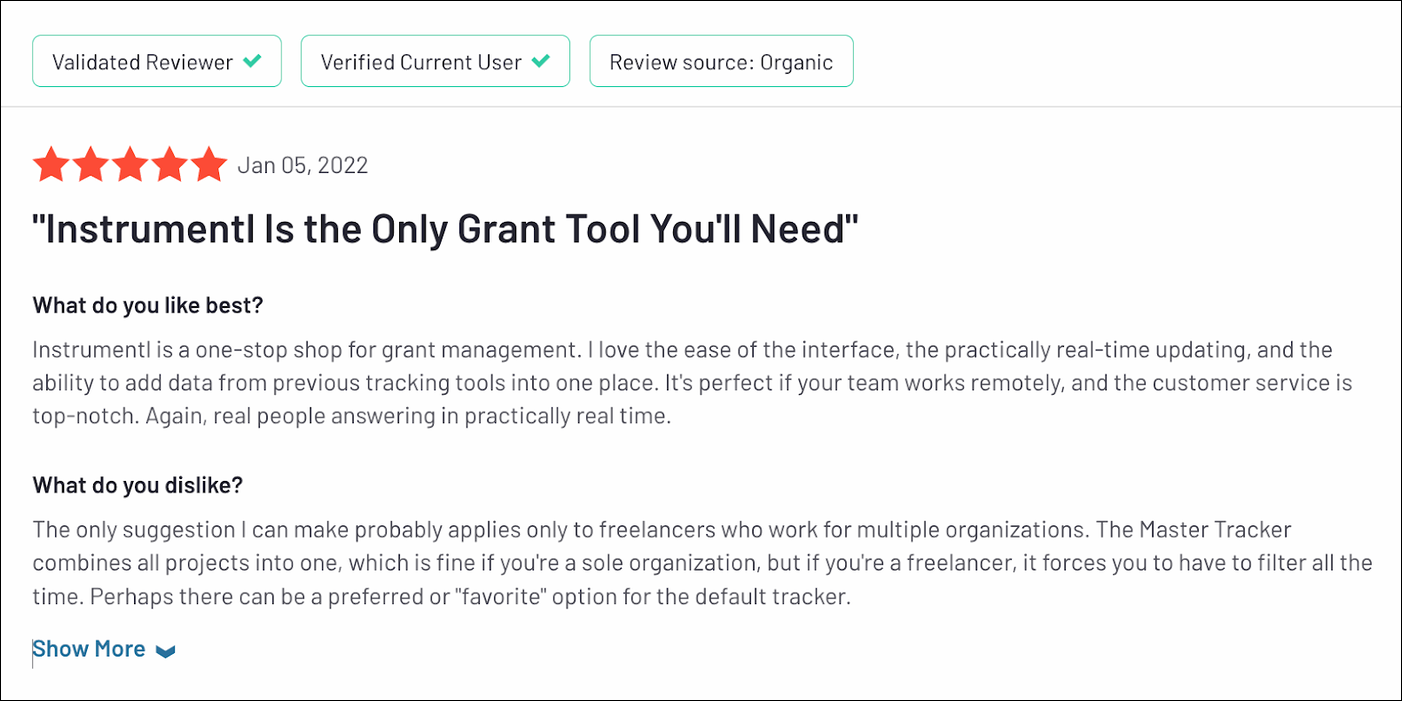Click the five-star rating
The height and width of the screenshot is (701, 1402).
[130, 165]
